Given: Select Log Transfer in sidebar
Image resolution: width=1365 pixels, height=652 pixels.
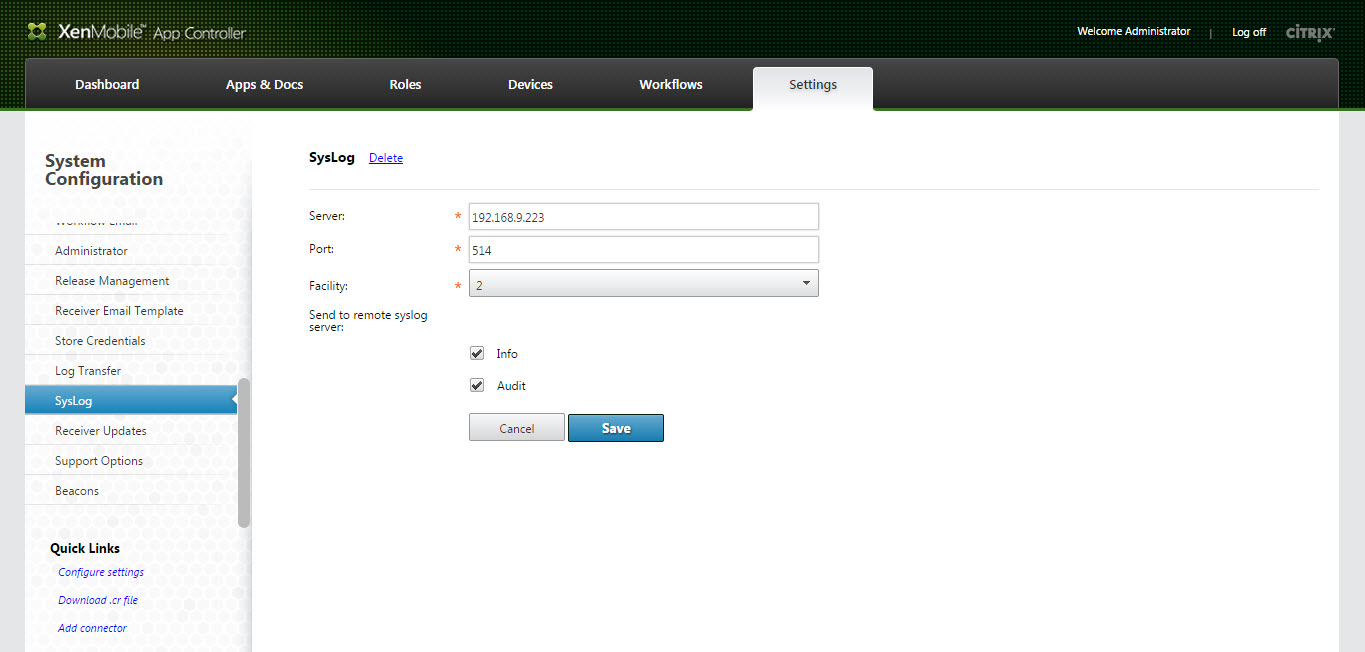Looking at the screenshot, I should coord(132,371).
